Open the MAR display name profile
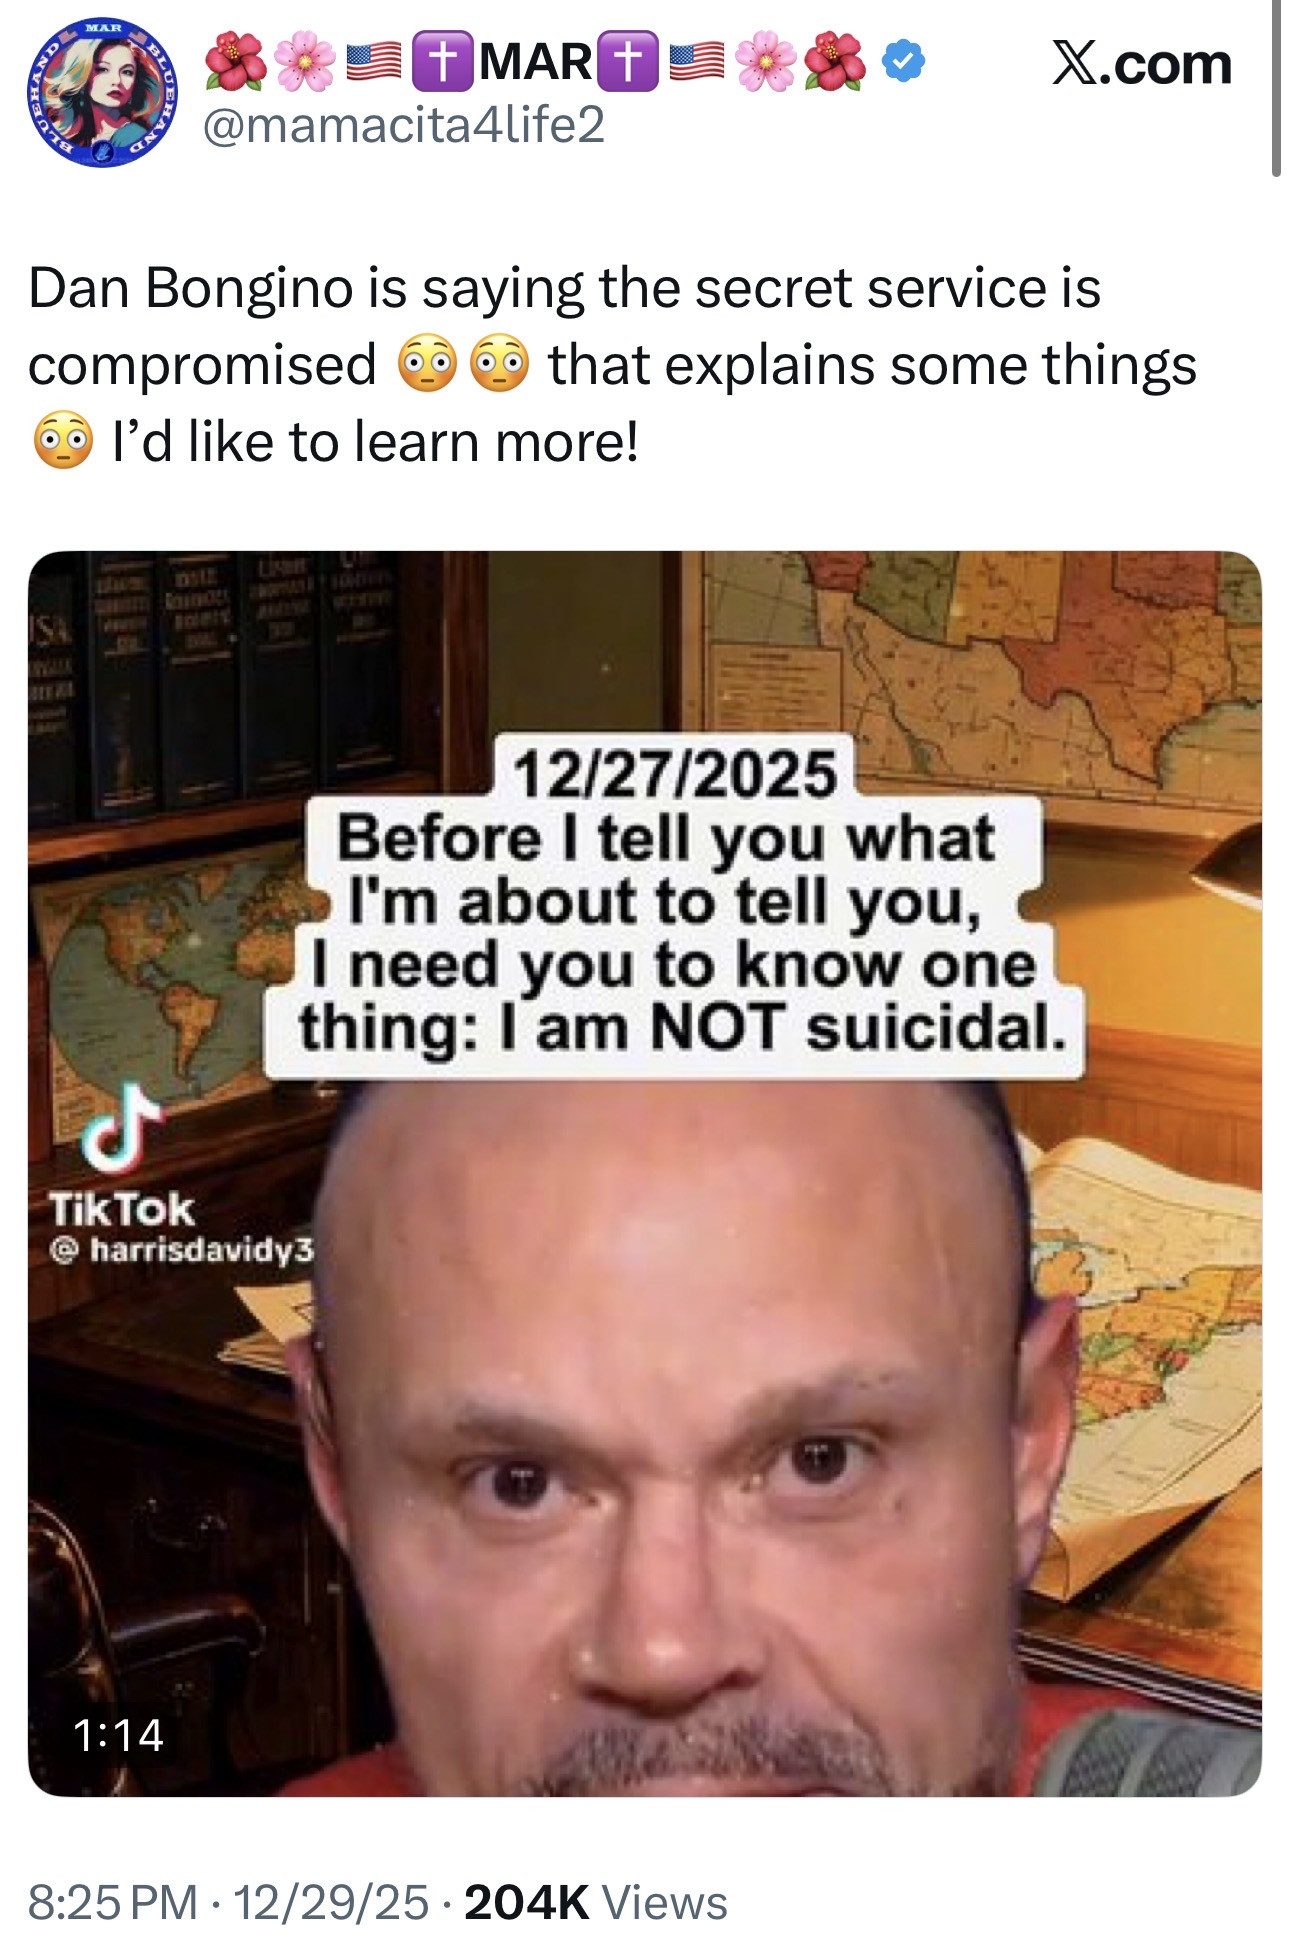 pos(536,62)
